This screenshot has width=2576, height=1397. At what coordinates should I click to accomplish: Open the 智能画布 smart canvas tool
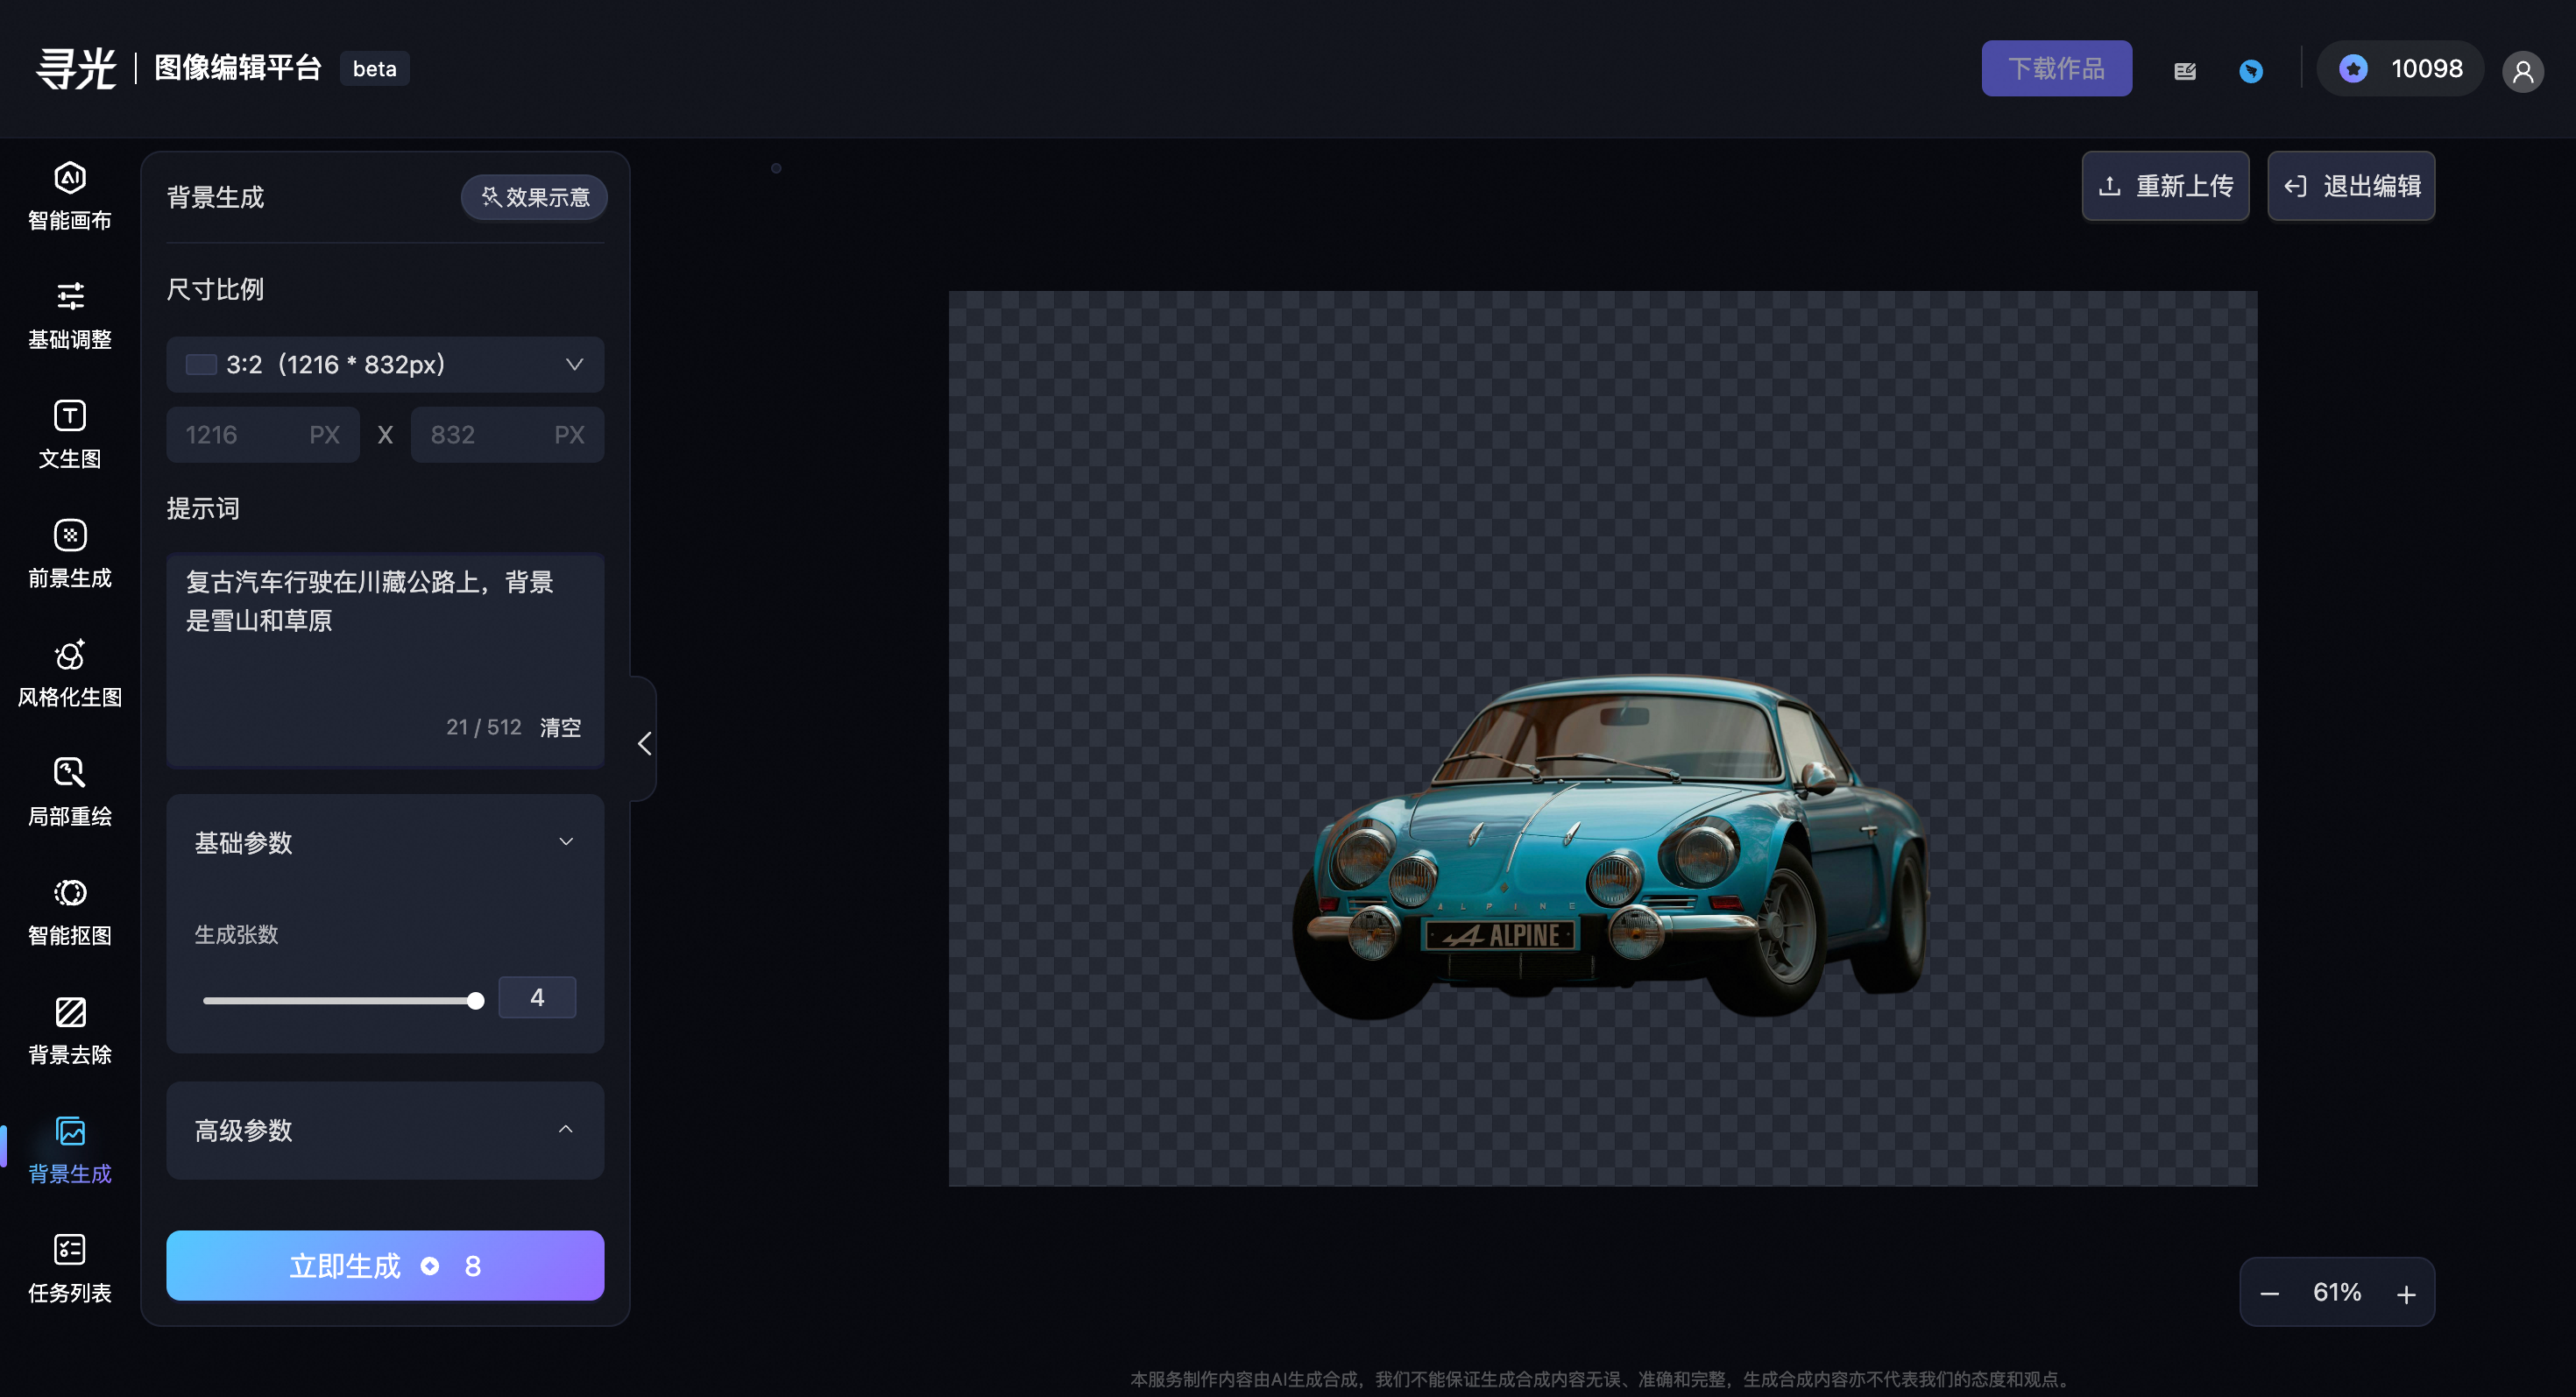tap(69, 196)
